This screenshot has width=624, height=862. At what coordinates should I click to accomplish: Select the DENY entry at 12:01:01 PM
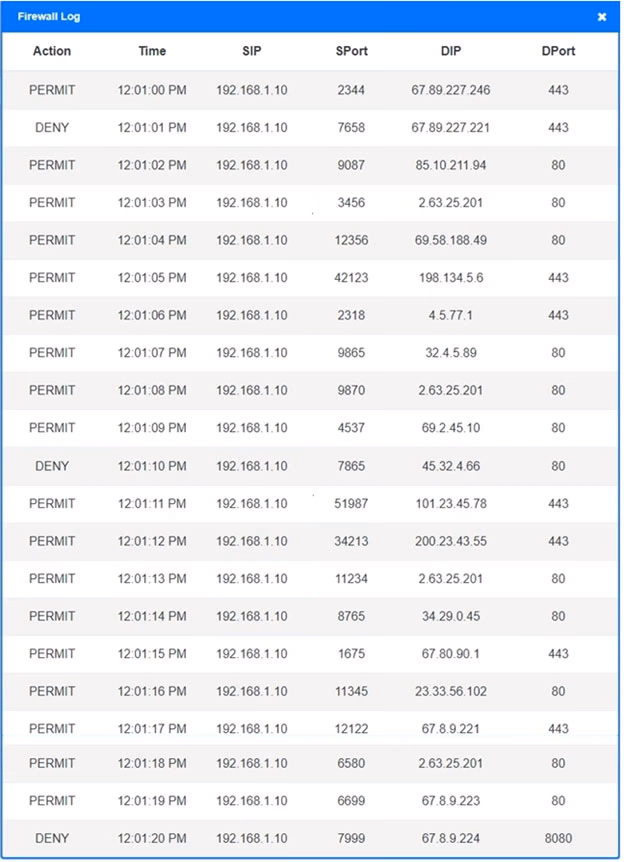311,128
